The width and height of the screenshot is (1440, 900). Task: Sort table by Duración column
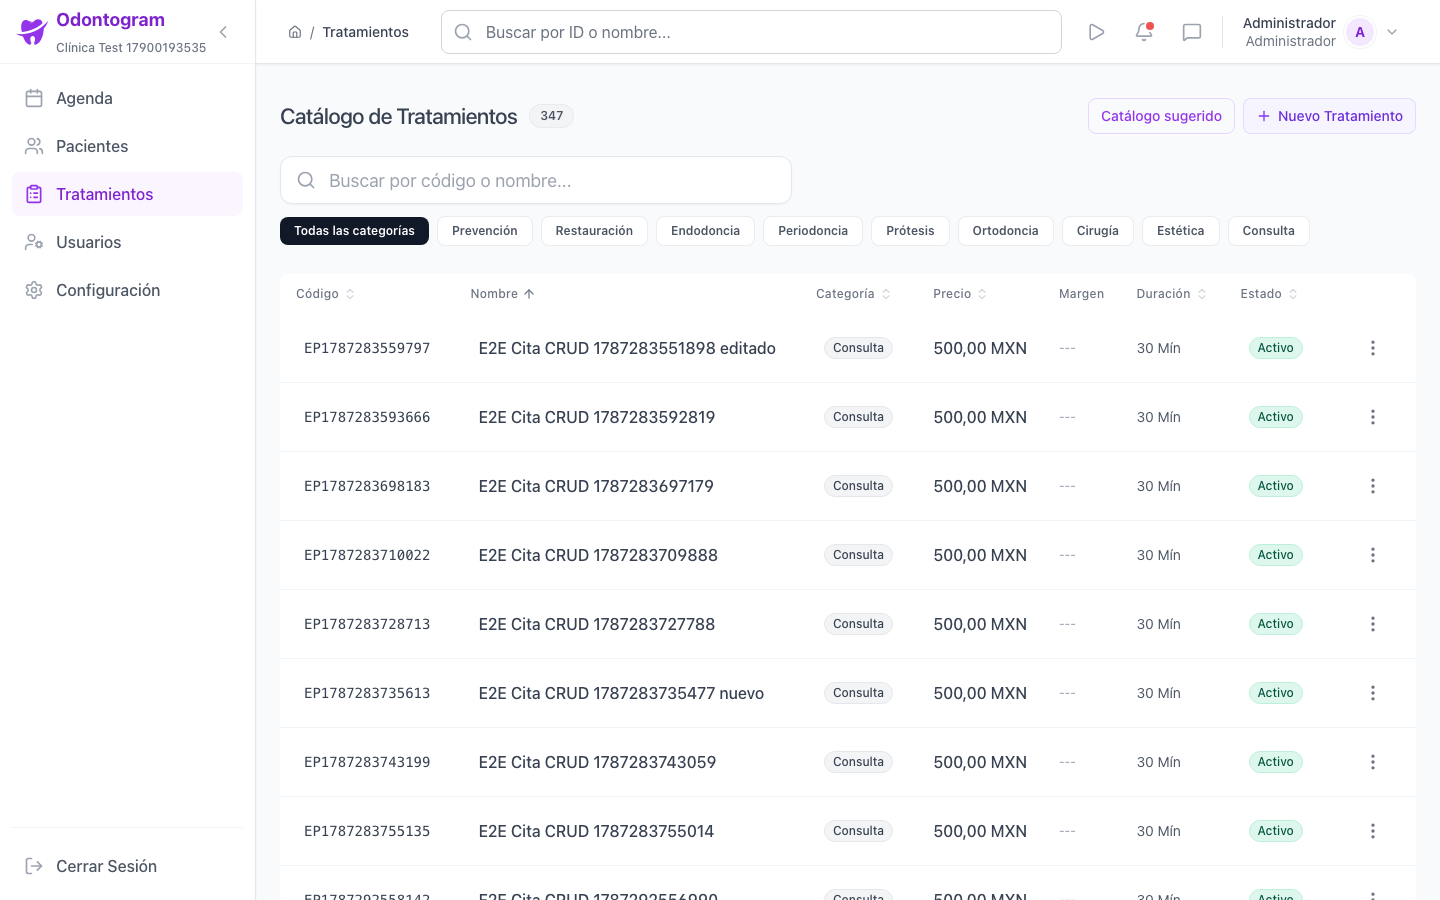(x=1172, y=294)
